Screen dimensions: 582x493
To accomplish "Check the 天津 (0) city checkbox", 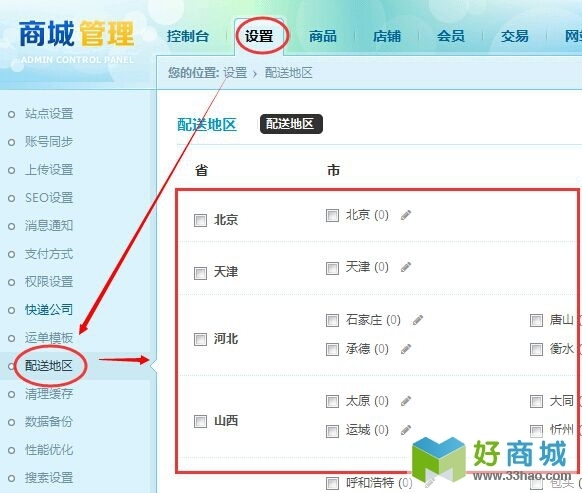I will click(332, 268).
